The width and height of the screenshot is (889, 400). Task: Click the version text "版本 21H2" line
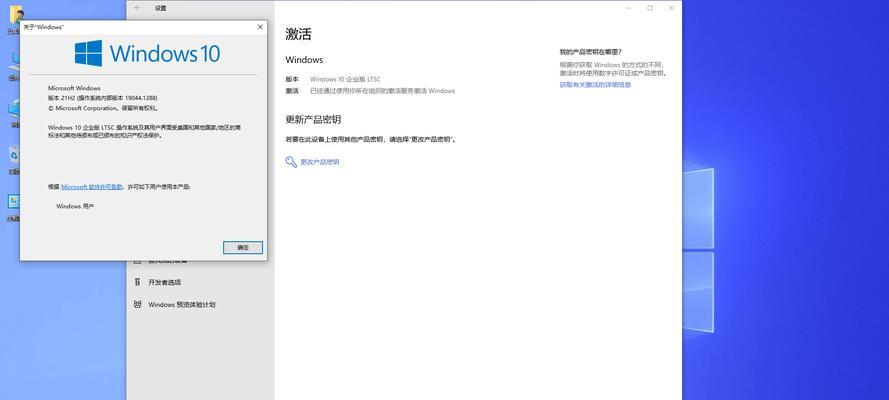[103, 98]
